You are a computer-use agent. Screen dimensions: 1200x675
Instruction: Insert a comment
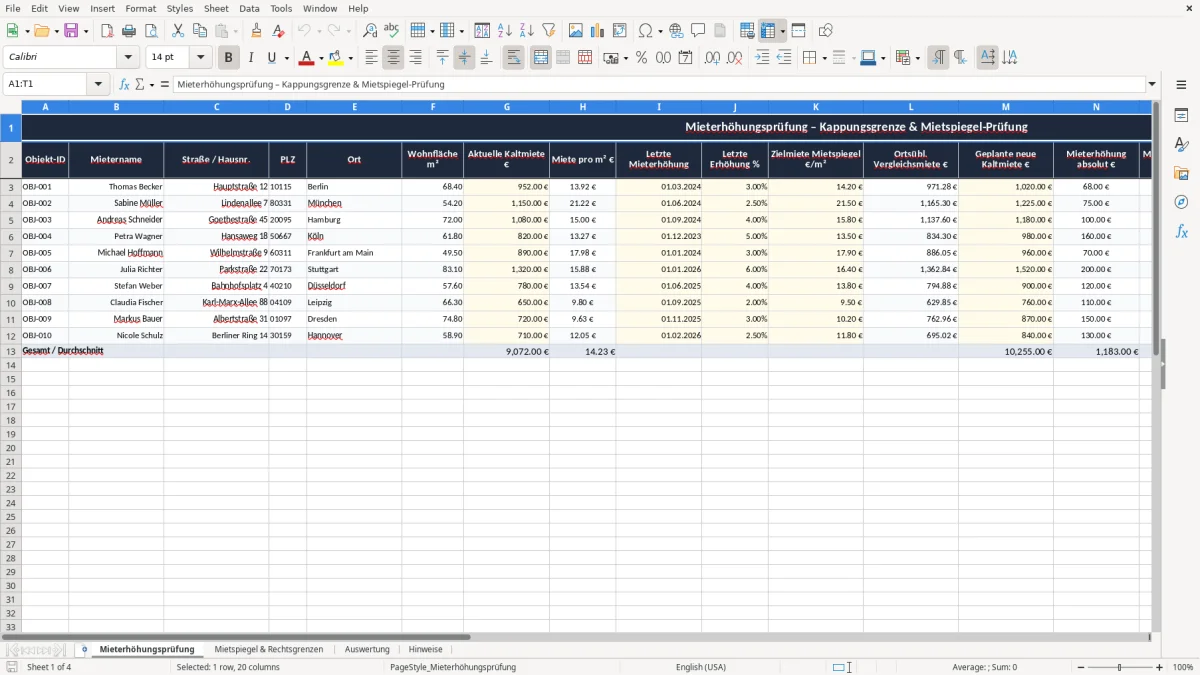pos(698,31)
